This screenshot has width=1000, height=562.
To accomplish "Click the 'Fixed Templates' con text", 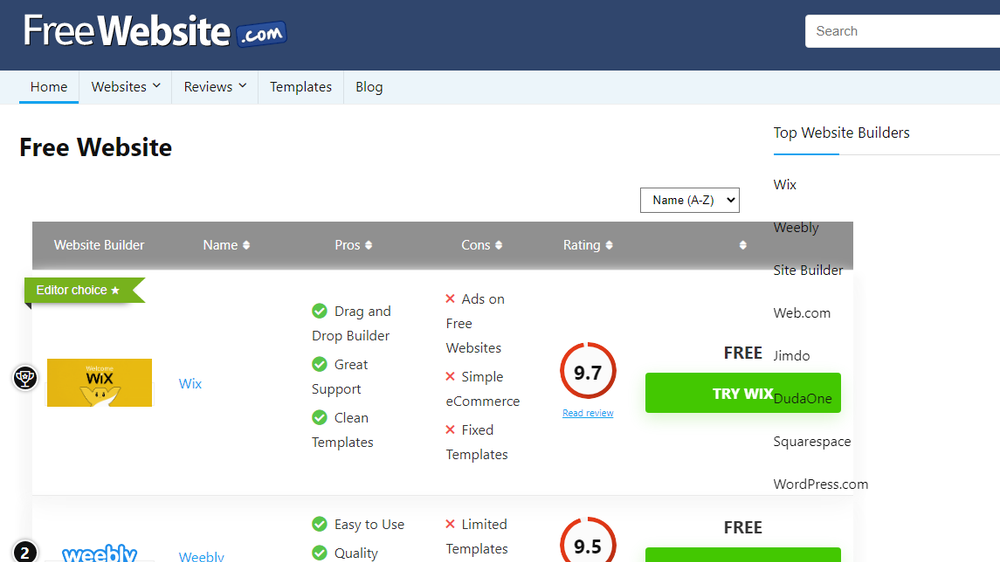I will pos(477,442).
